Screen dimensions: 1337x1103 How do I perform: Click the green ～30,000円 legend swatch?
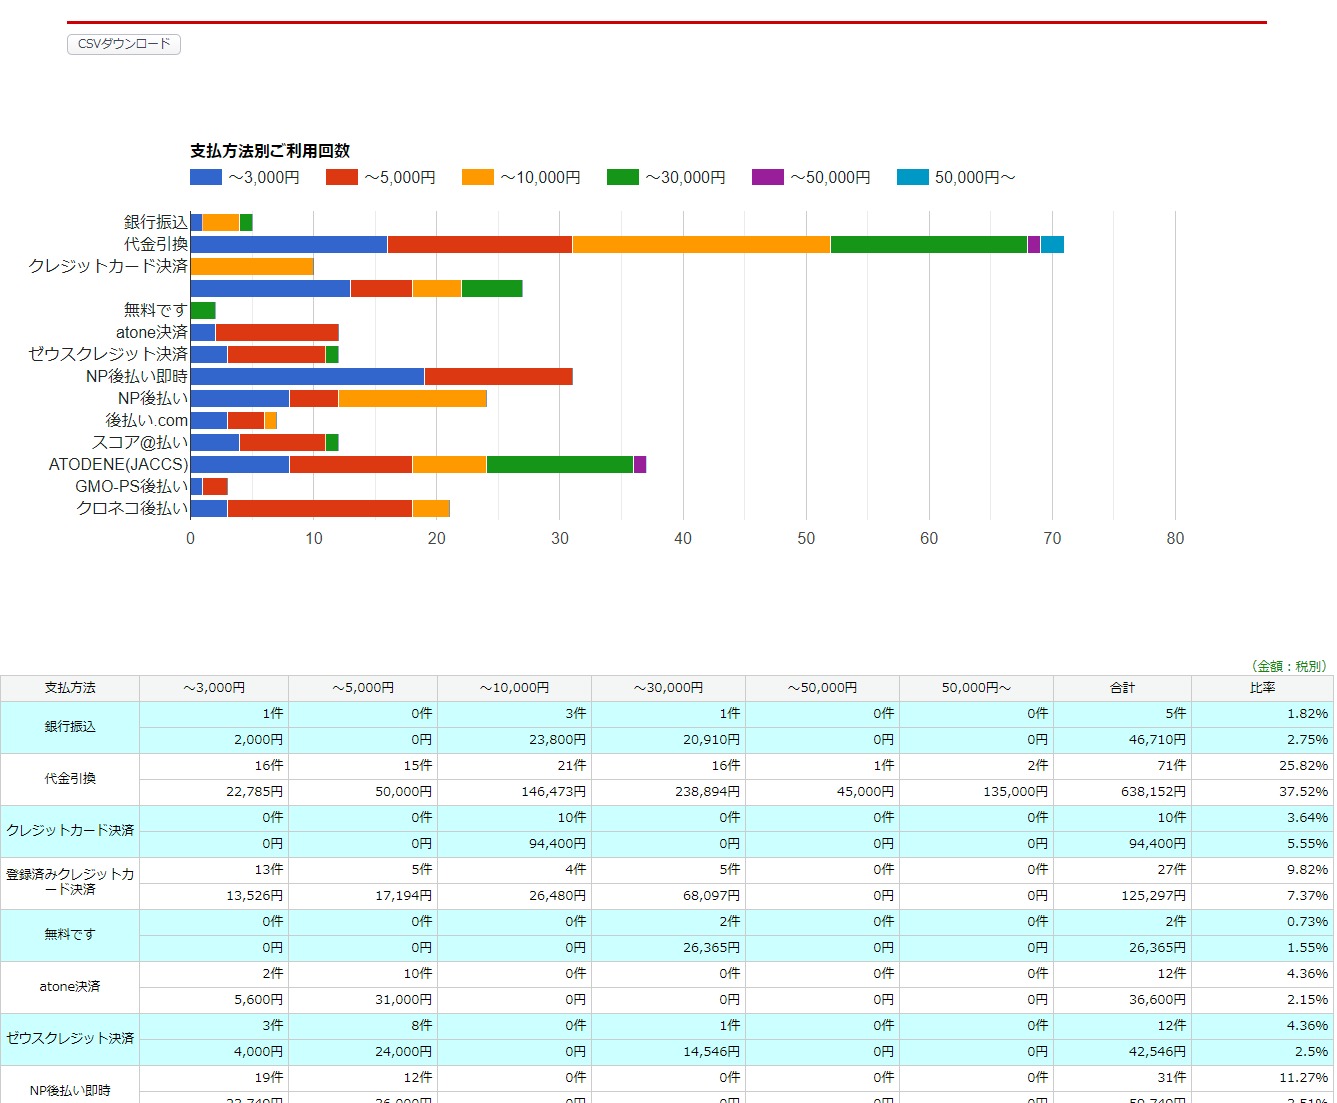point(623,177)
